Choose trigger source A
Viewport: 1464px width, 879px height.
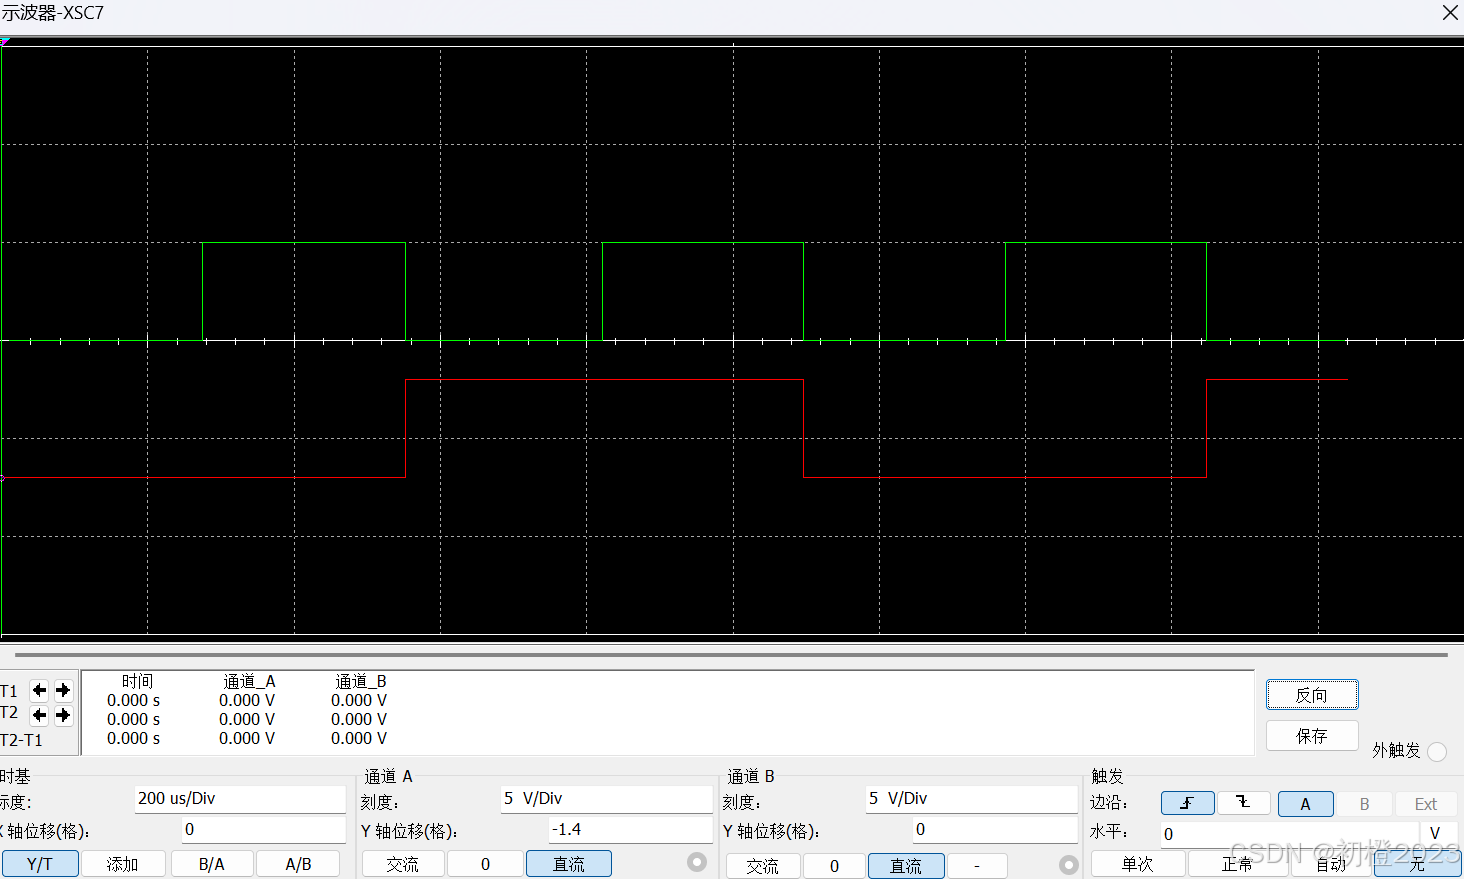[1305, 804]
